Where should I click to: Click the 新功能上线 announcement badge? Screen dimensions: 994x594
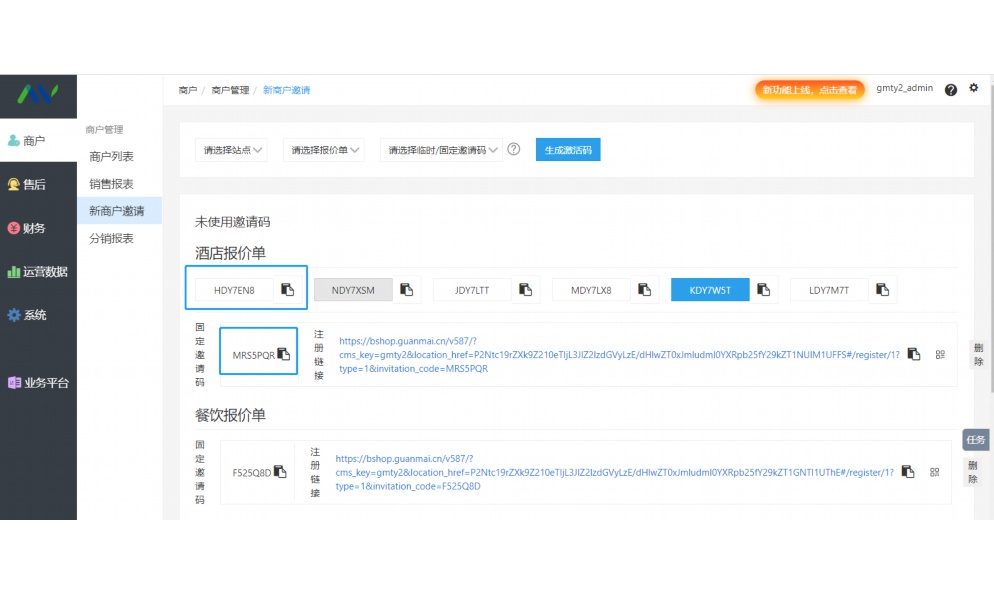pyautogui.click(x=809, y=89)
